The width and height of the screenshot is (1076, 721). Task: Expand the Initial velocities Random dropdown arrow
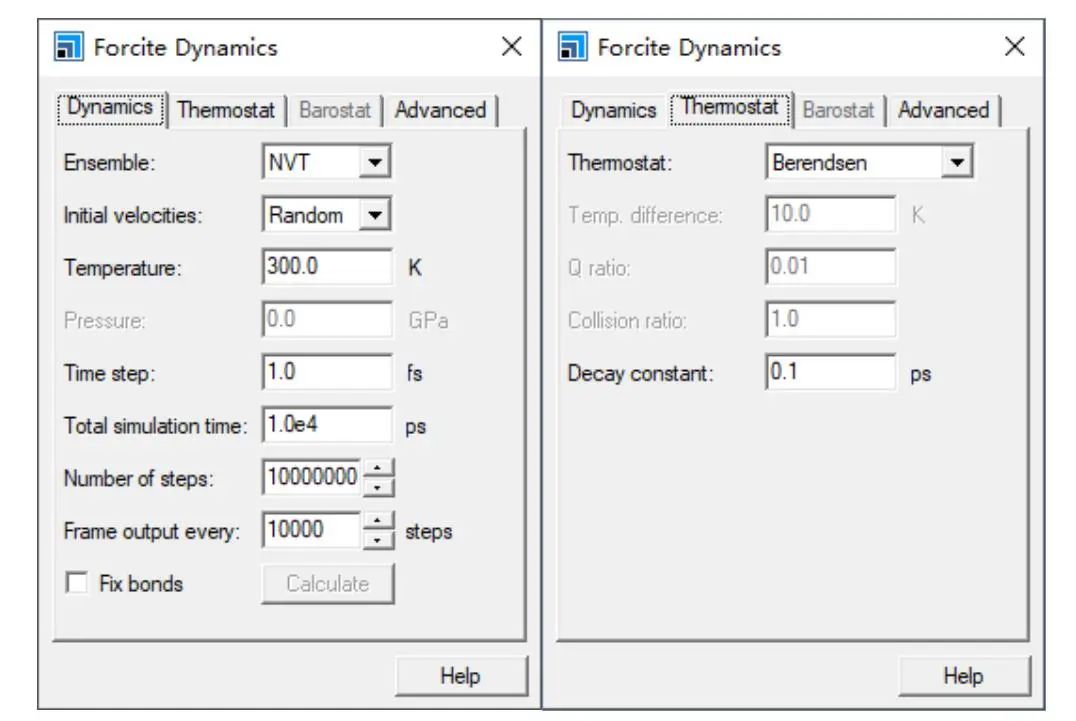pyautogui.click(x=375, y=215)
